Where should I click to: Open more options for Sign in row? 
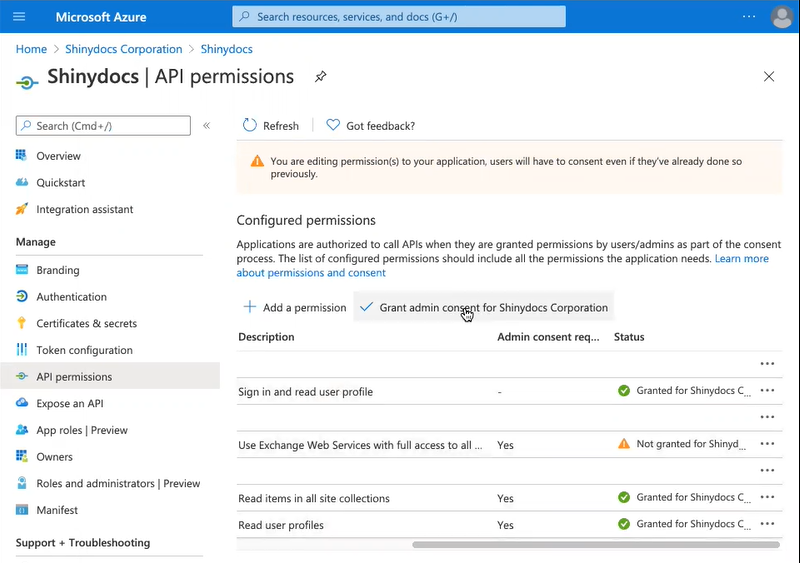tap(767, 391)
